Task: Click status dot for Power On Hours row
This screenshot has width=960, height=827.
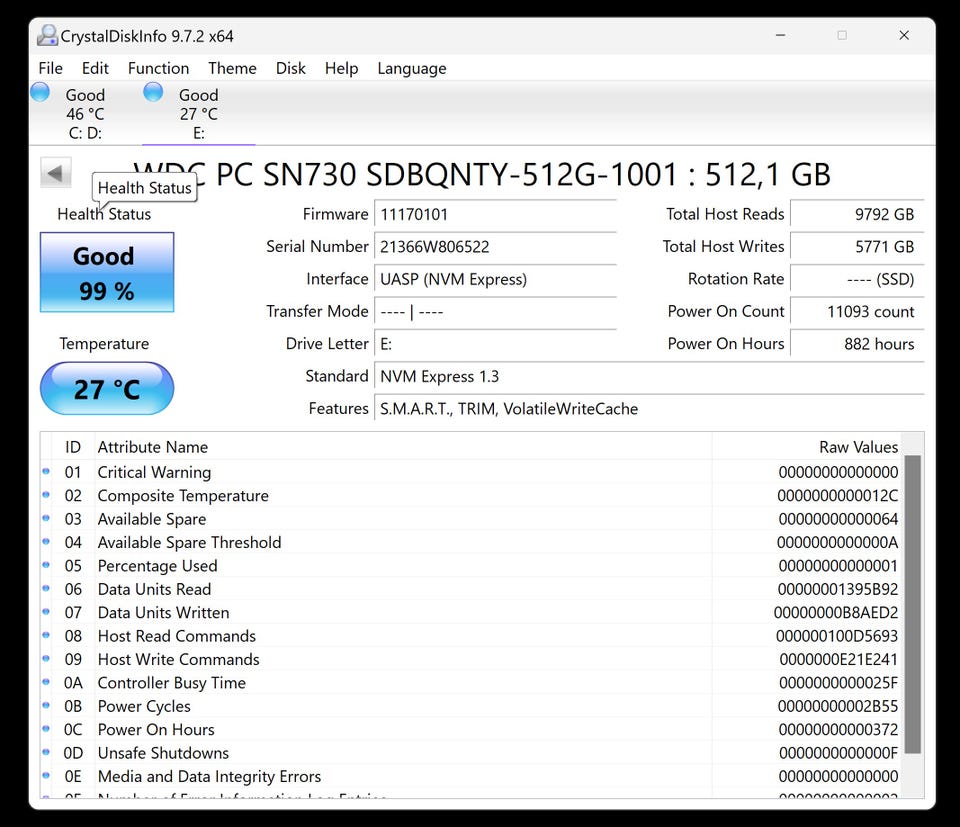Action: pyautogui.click(x=46, y=728)
